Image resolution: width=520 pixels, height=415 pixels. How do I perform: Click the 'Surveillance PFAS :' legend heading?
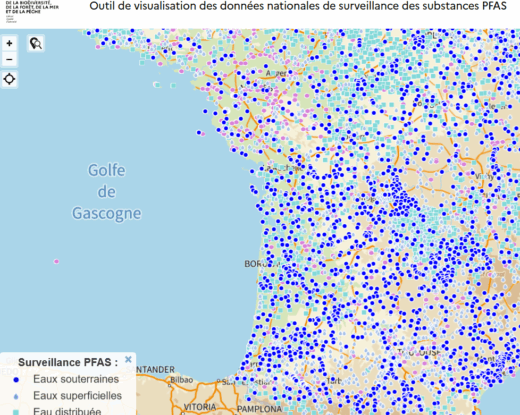tap(68, 362)
